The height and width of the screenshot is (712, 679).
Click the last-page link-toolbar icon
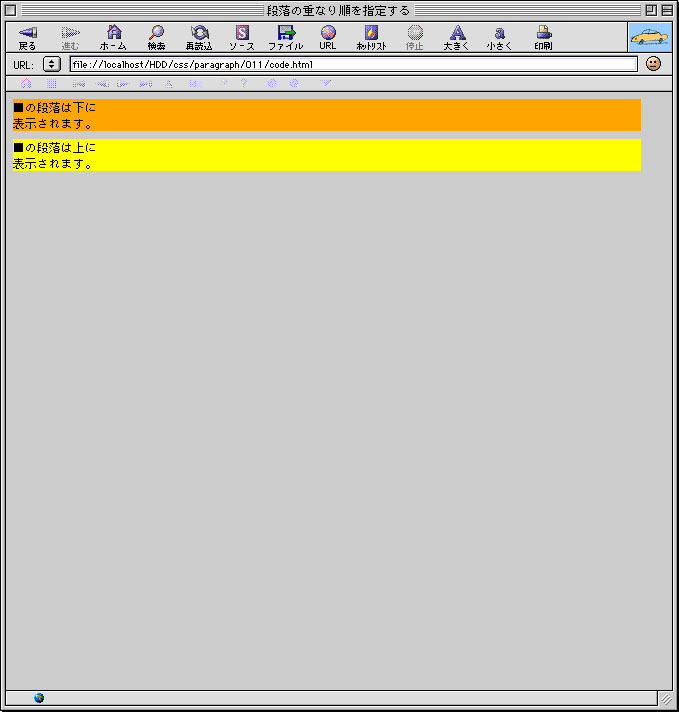pyautogui.click(x=146, y=84)
